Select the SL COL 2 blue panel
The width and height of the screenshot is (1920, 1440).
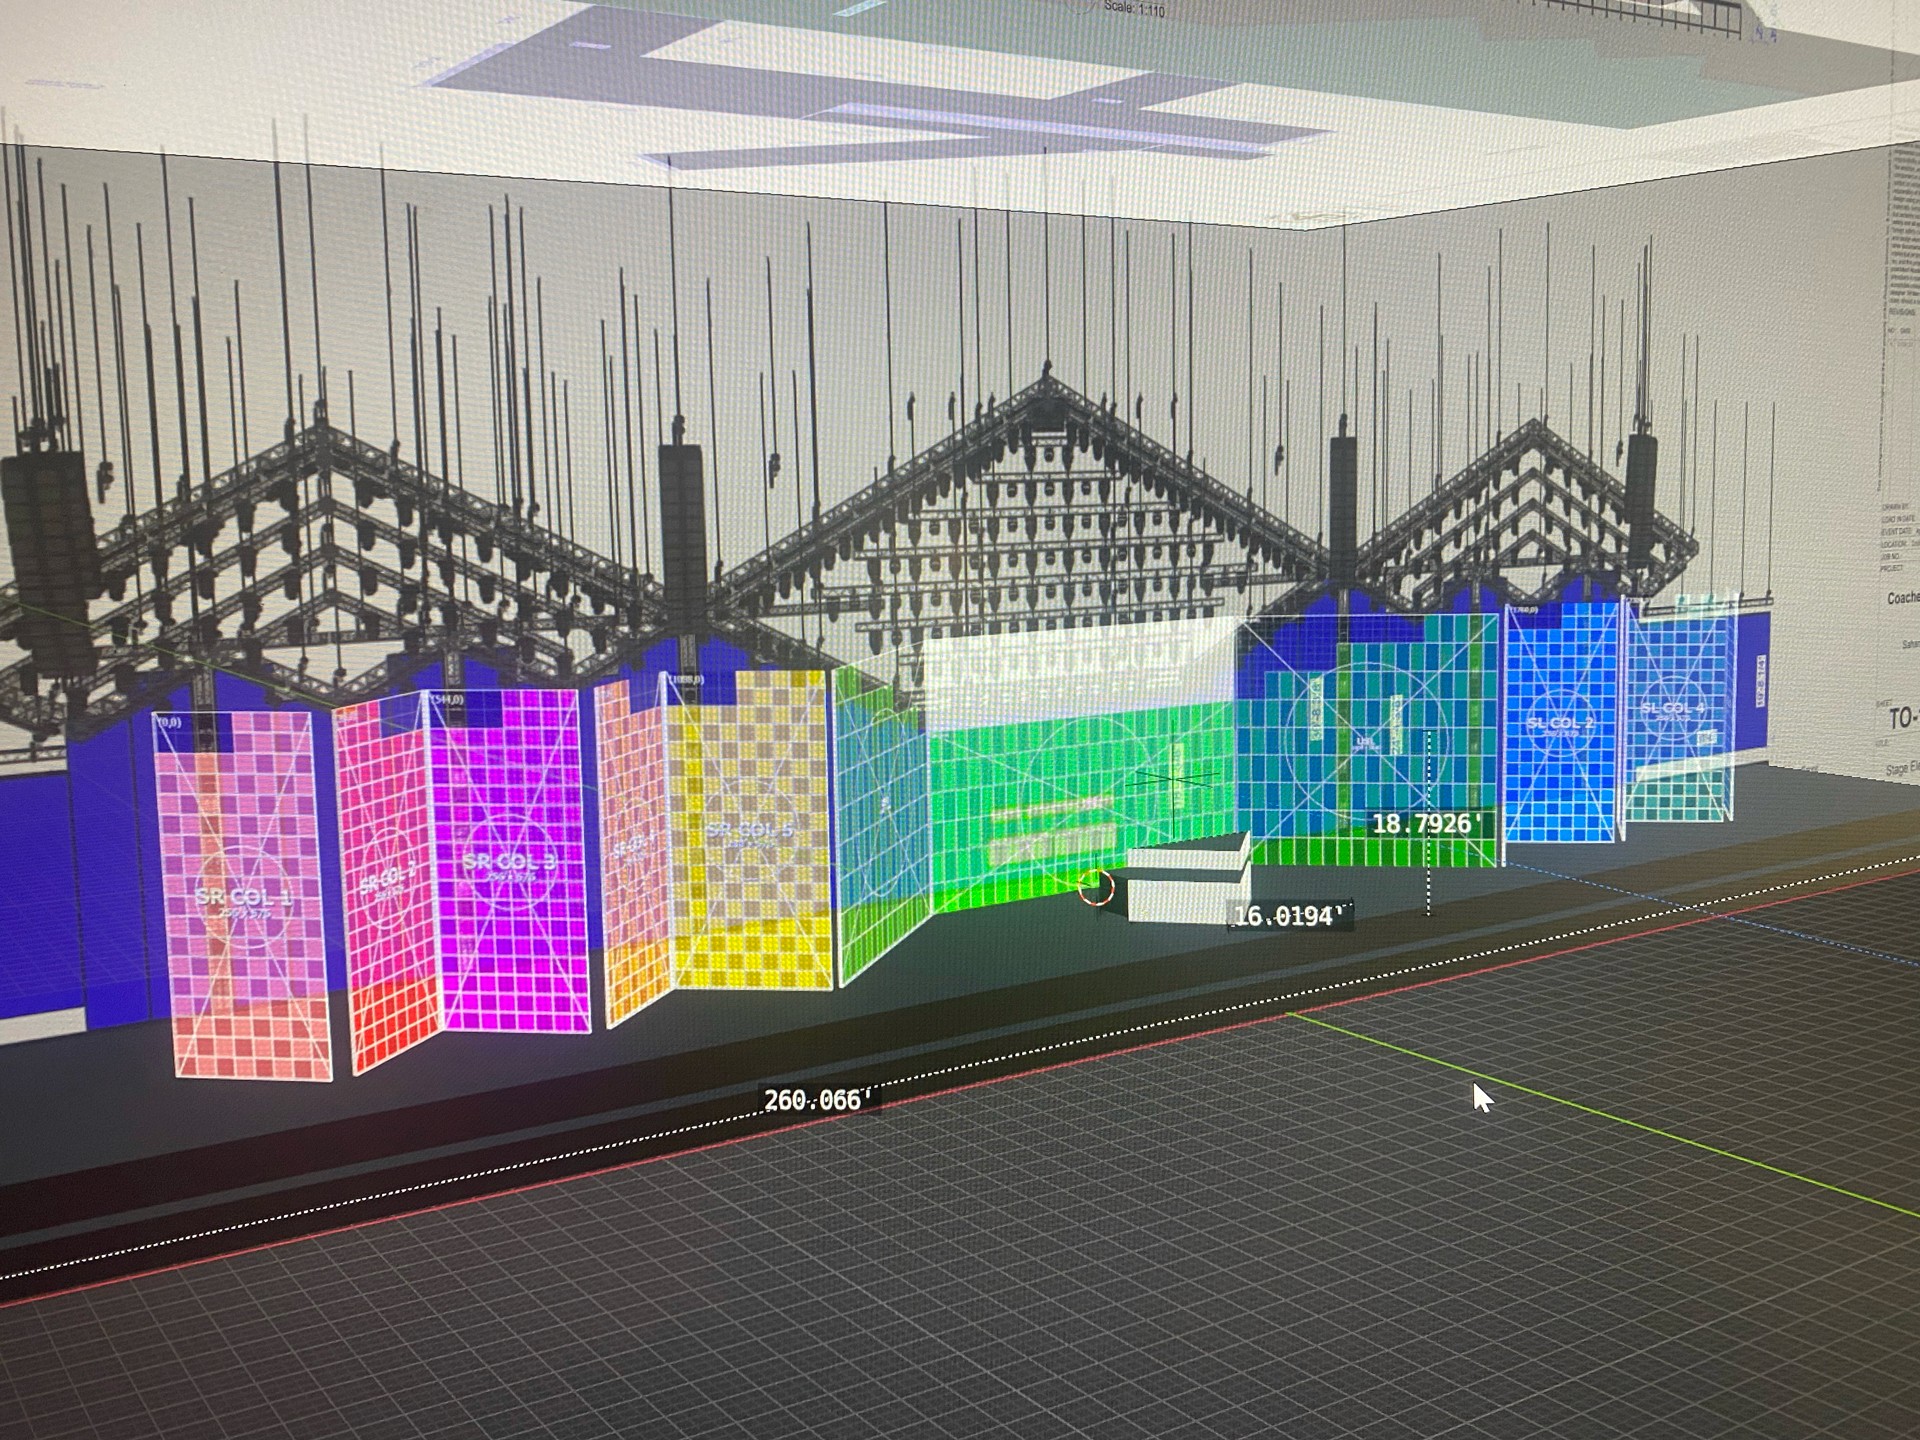coord(1560,725)
